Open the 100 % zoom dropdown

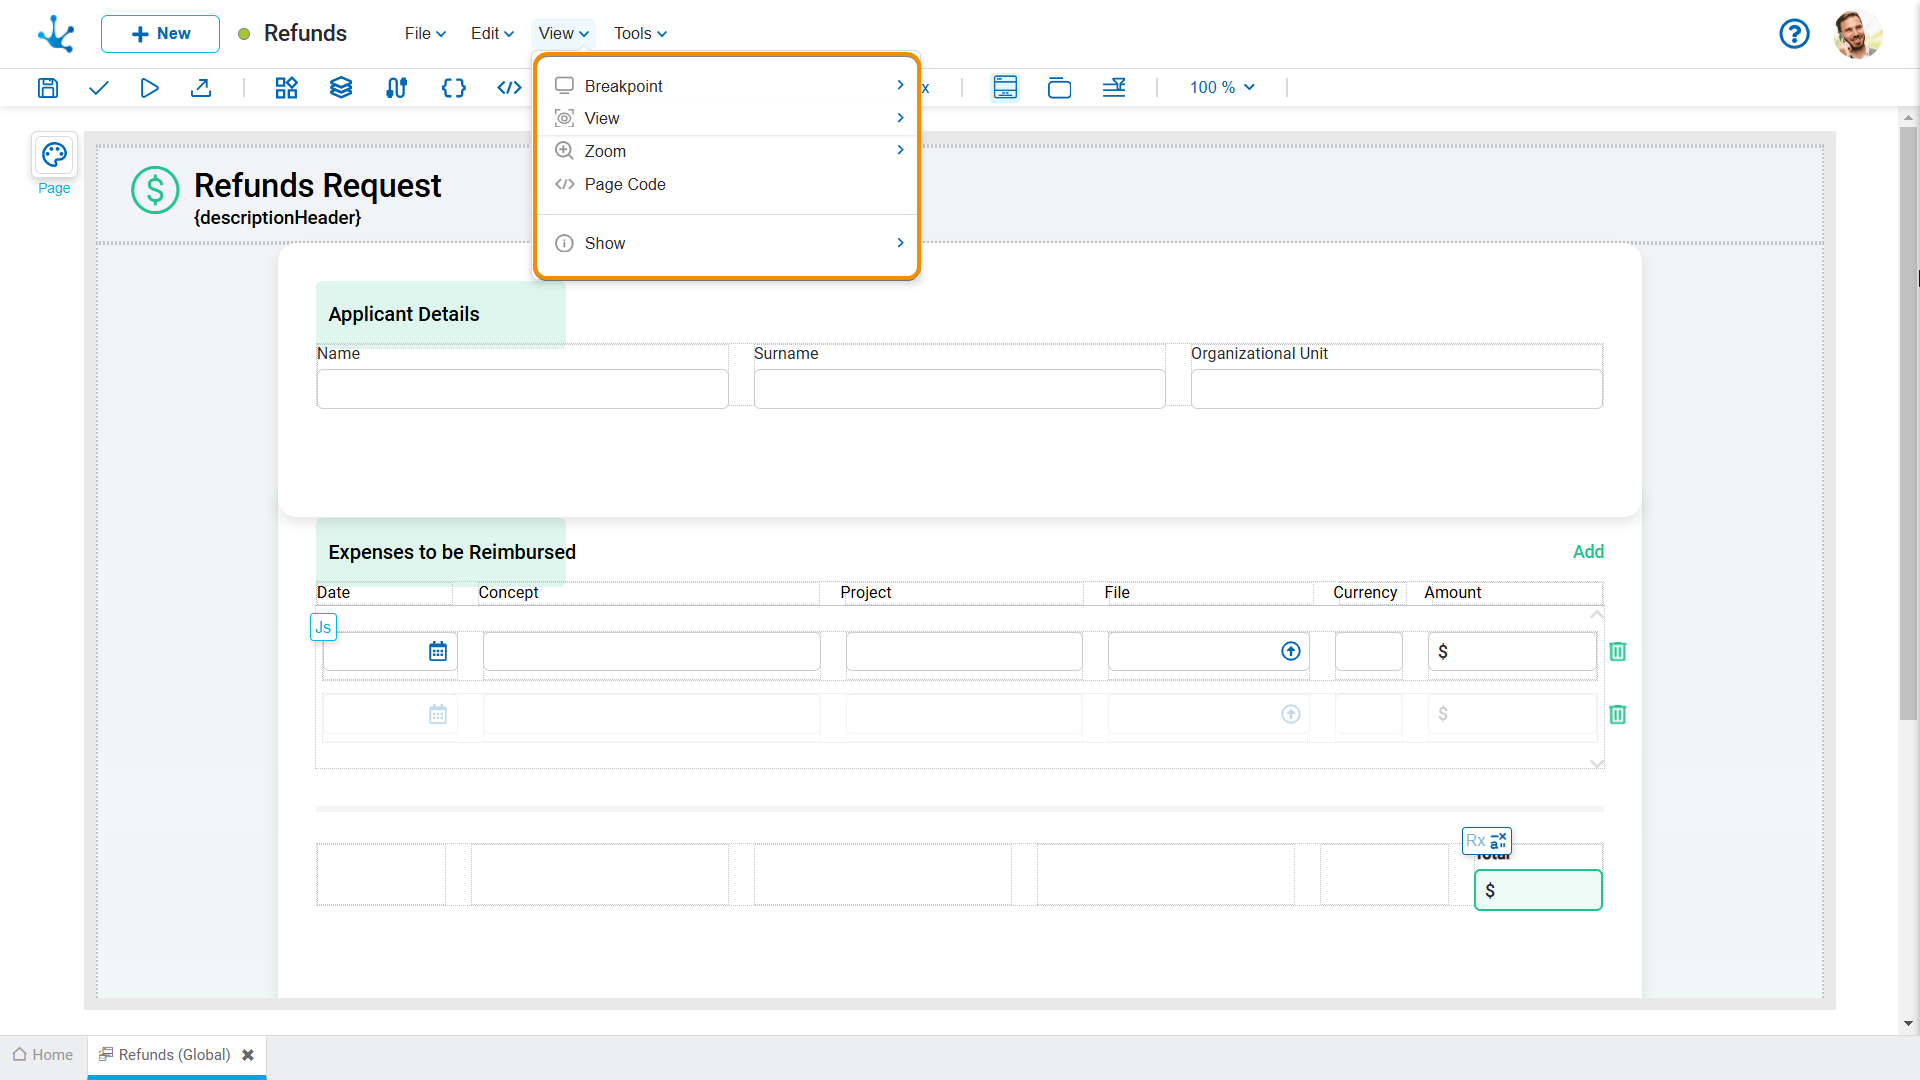click(x=1221, y=88)
